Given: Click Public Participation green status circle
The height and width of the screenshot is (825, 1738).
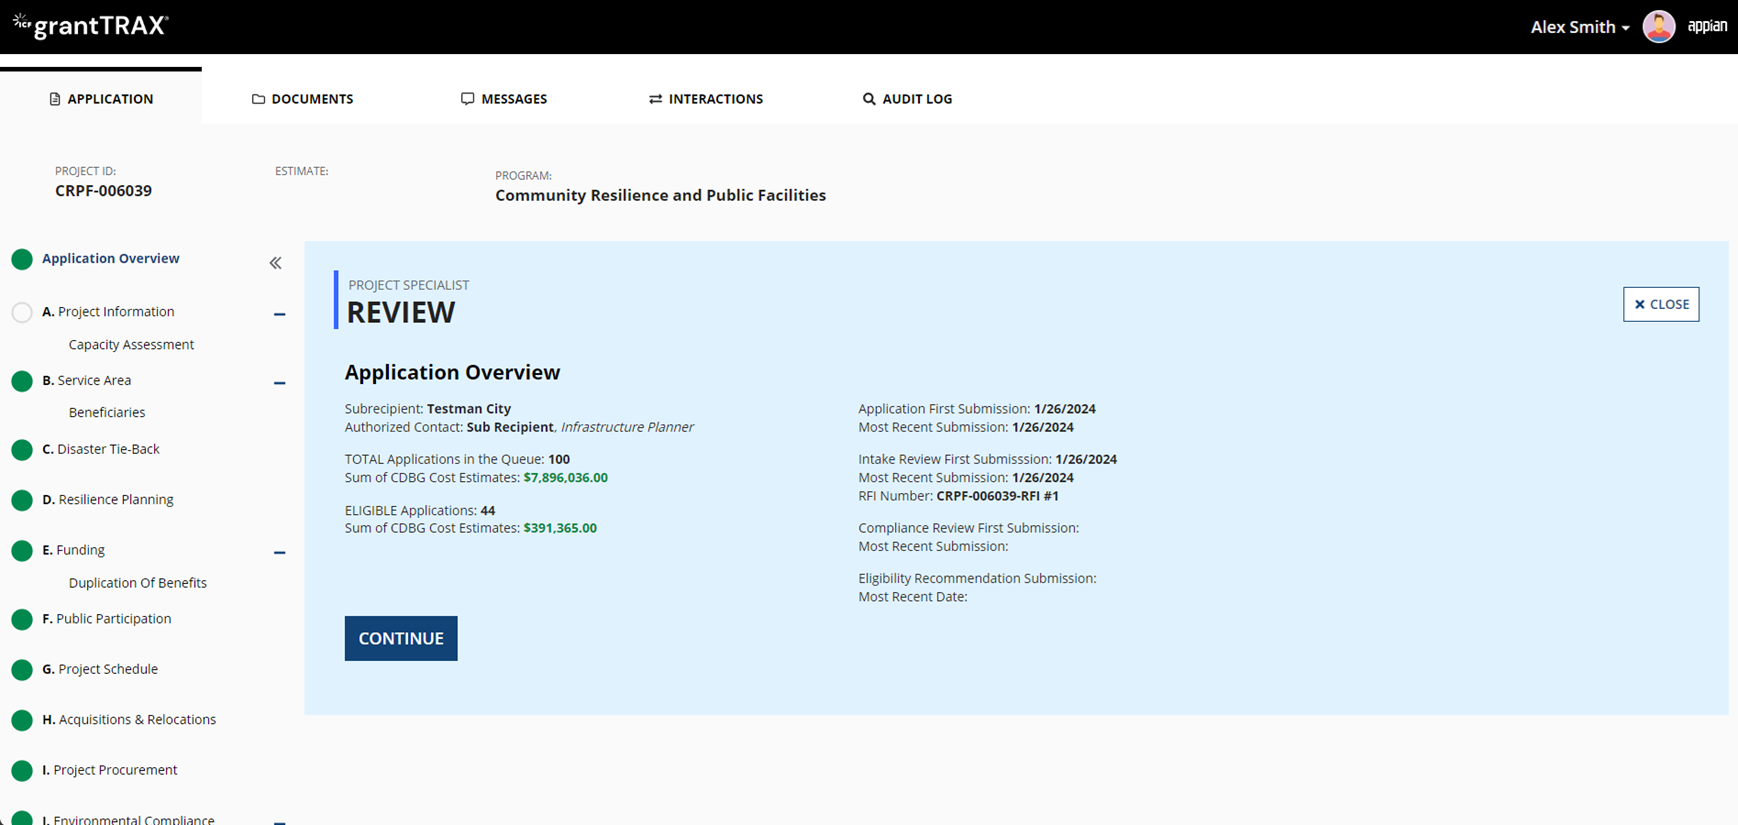Looking at the screenshot, I should pos(22,620).
